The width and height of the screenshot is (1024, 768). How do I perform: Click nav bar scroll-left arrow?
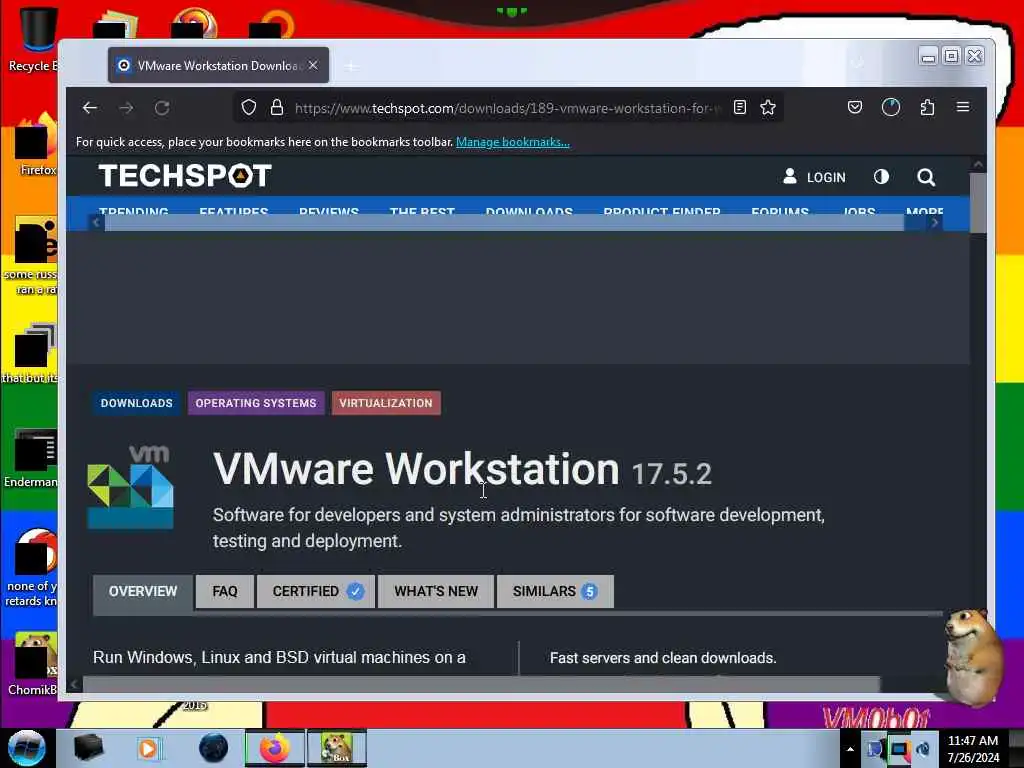click(x=96, y=223)
